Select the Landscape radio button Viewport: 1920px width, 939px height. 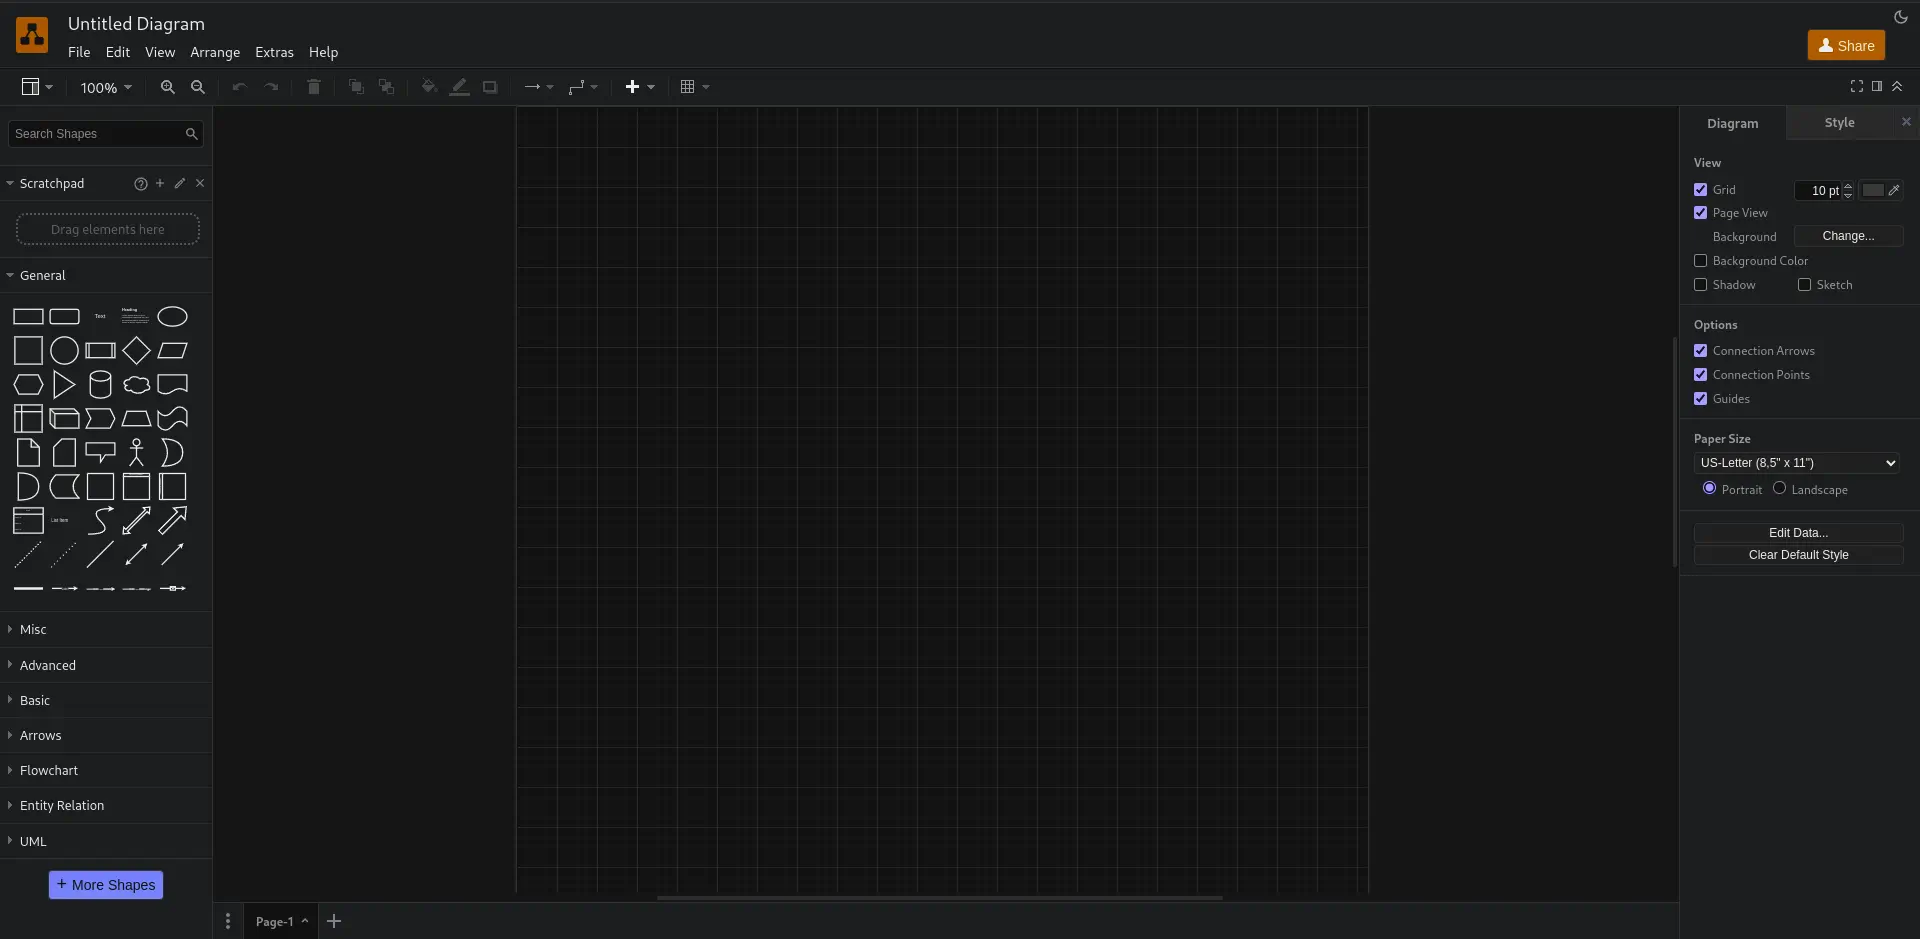point(1781,489)
